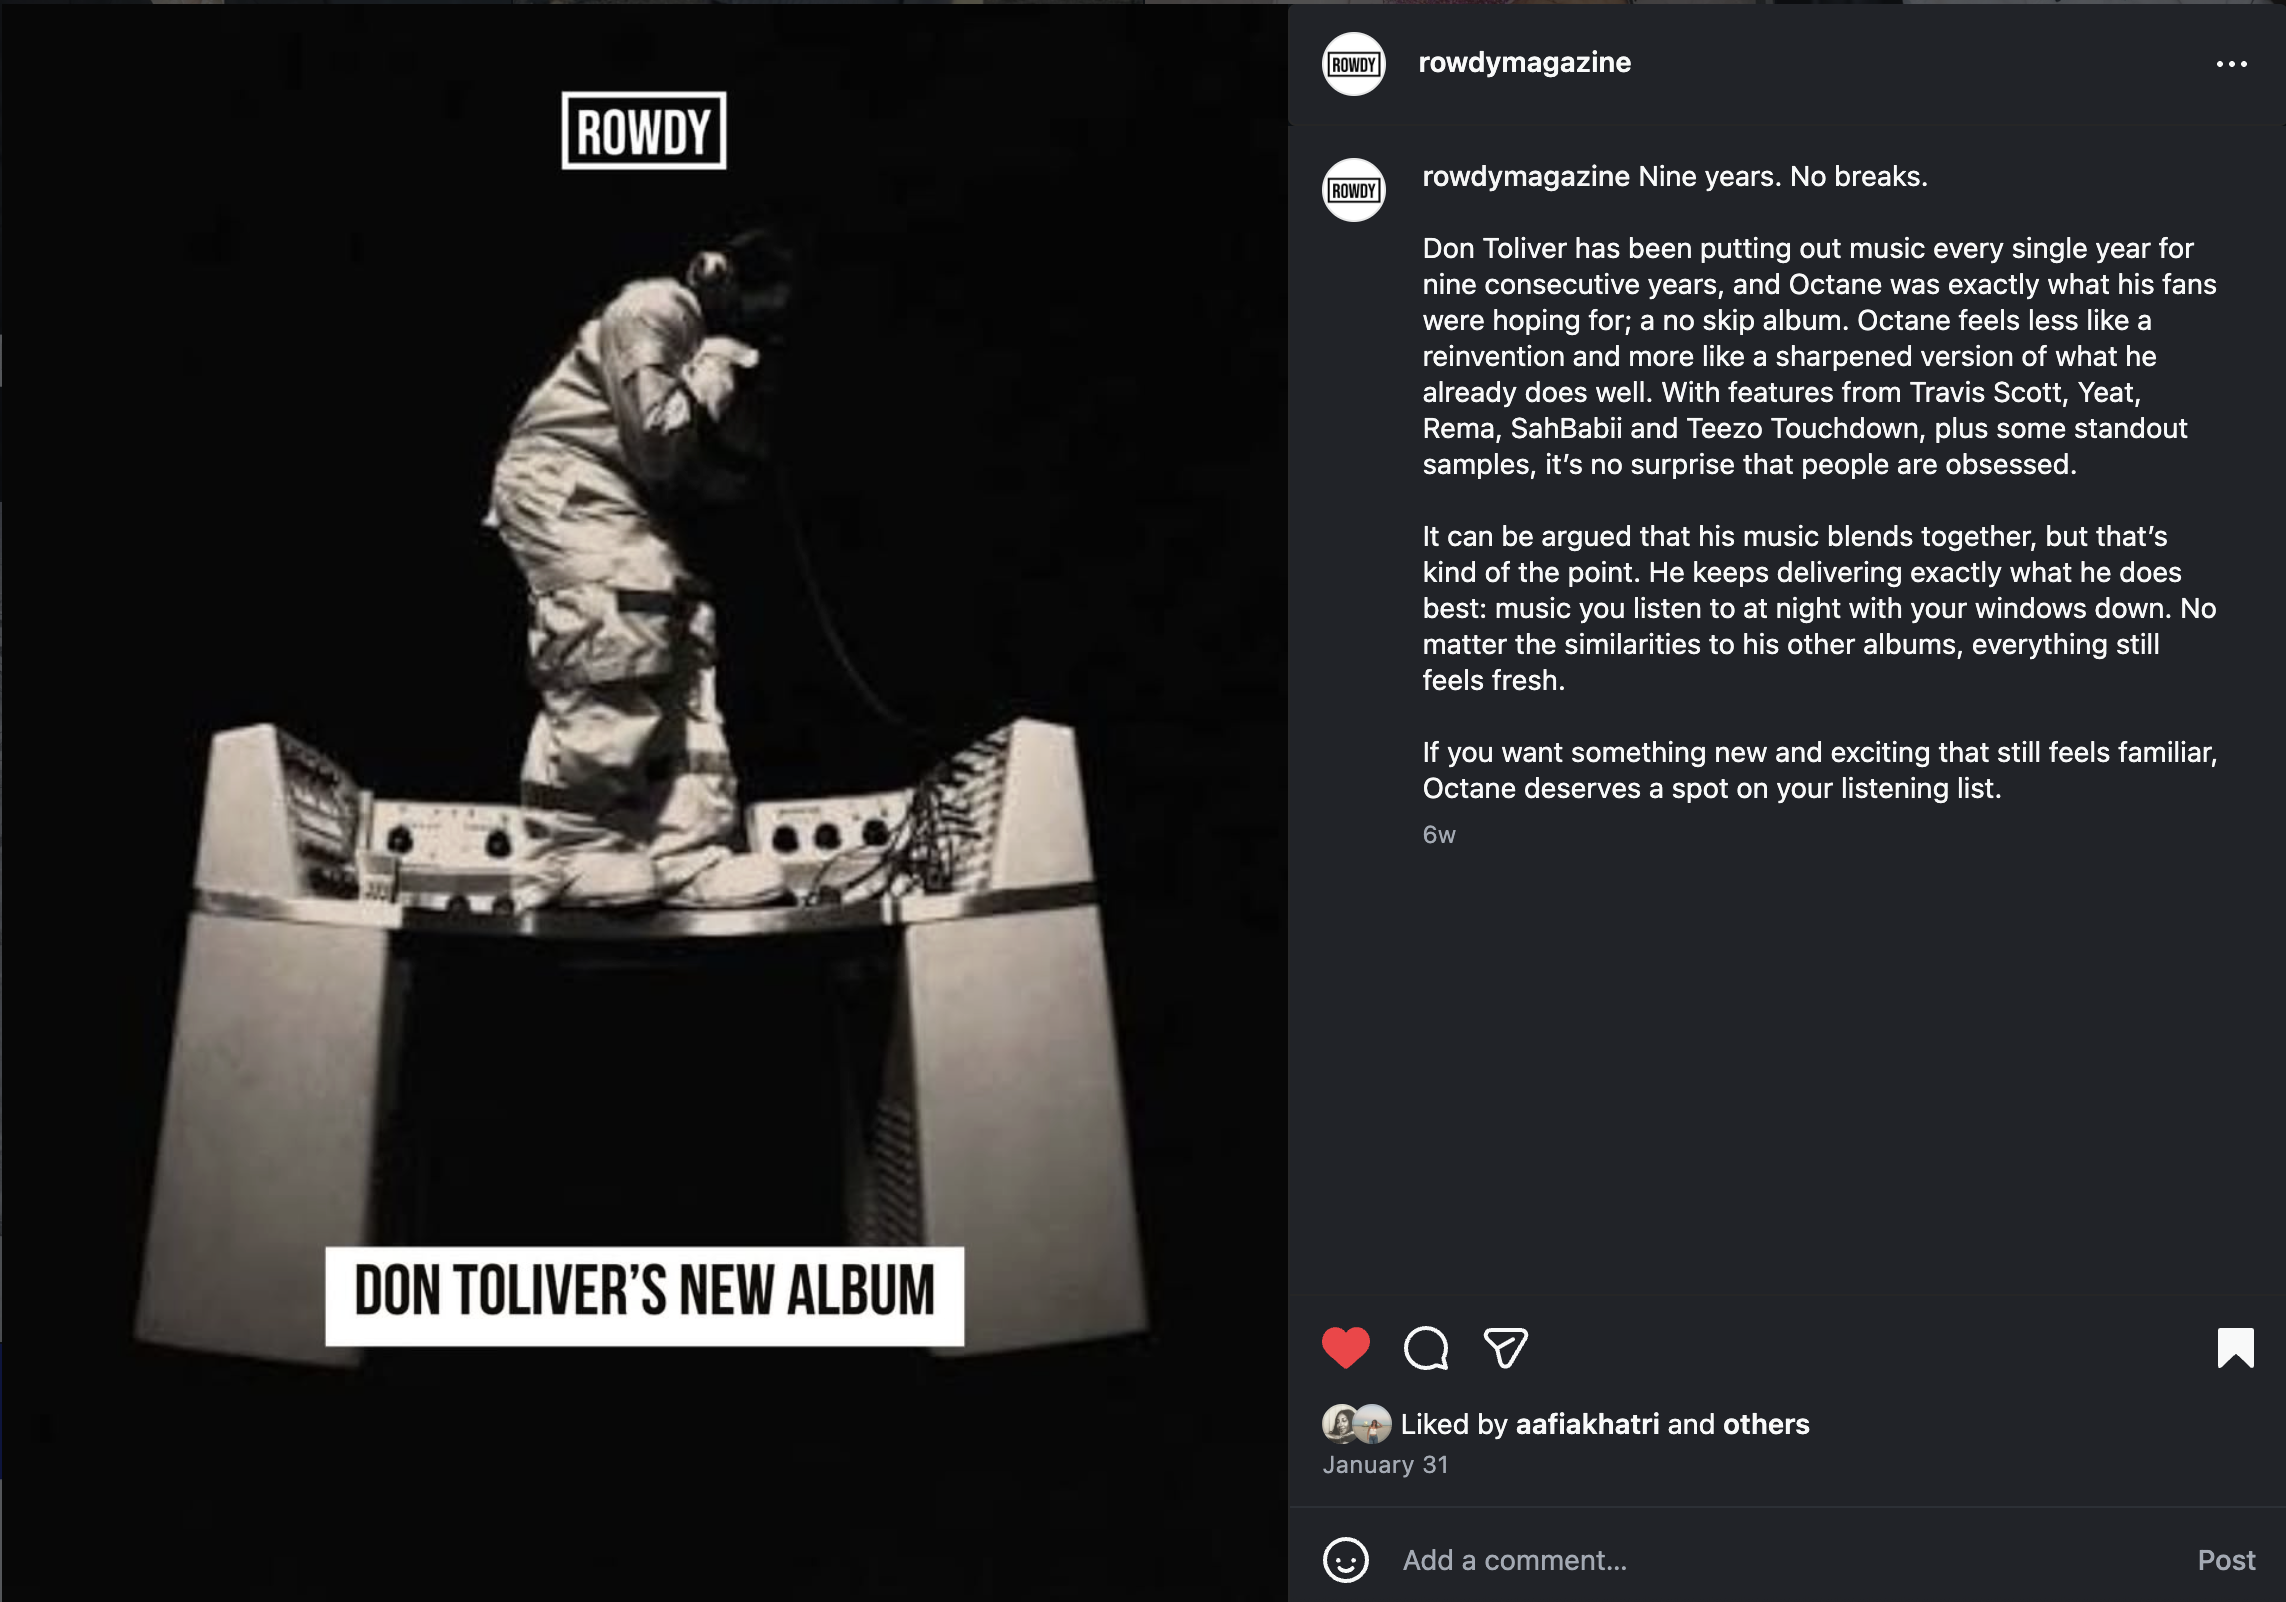
Task: Click the ROWDY avatar beside the caption
Action: [1354, 190]
